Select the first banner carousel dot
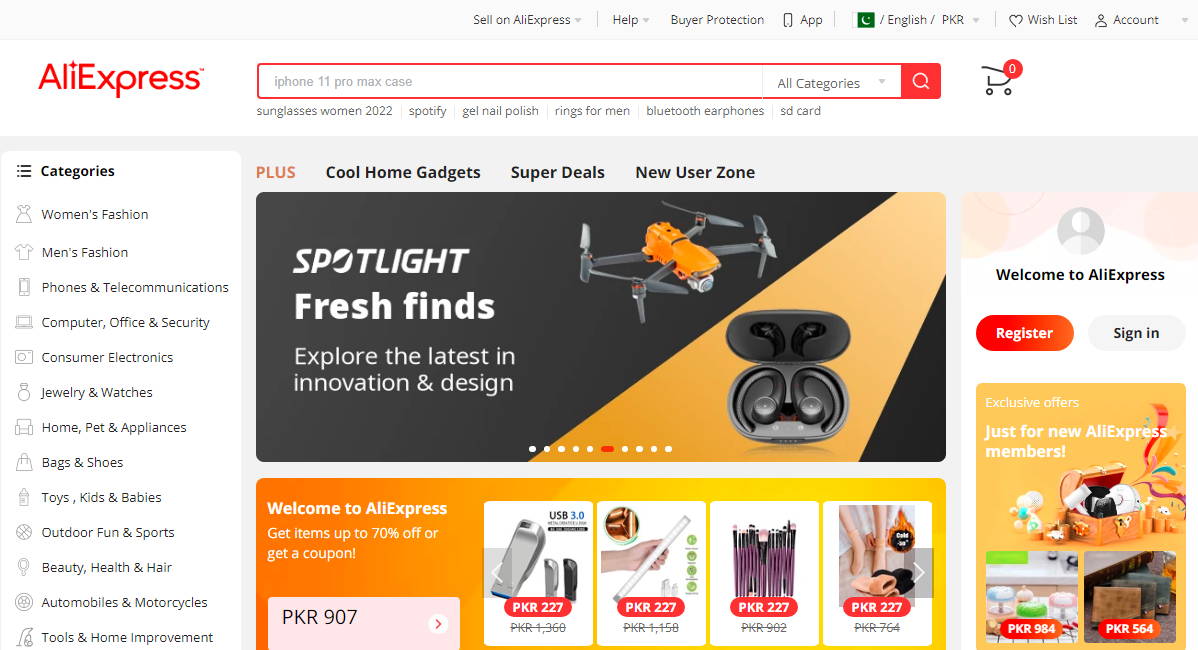 [532, 449]
